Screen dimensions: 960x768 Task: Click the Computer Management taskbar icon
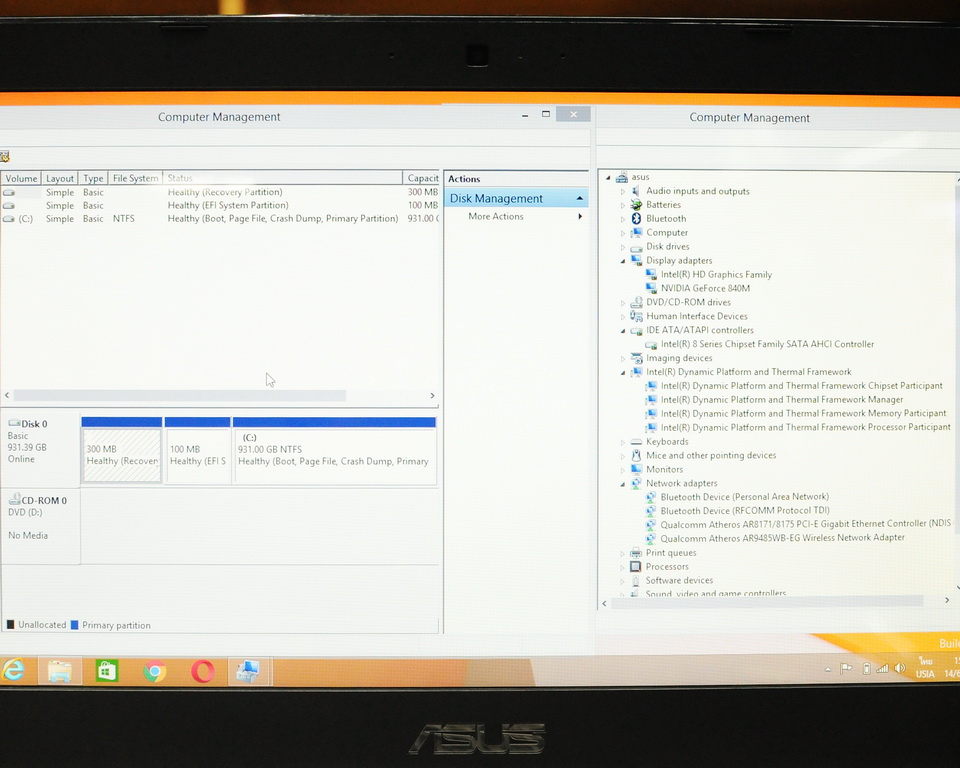tap(250, 671)
